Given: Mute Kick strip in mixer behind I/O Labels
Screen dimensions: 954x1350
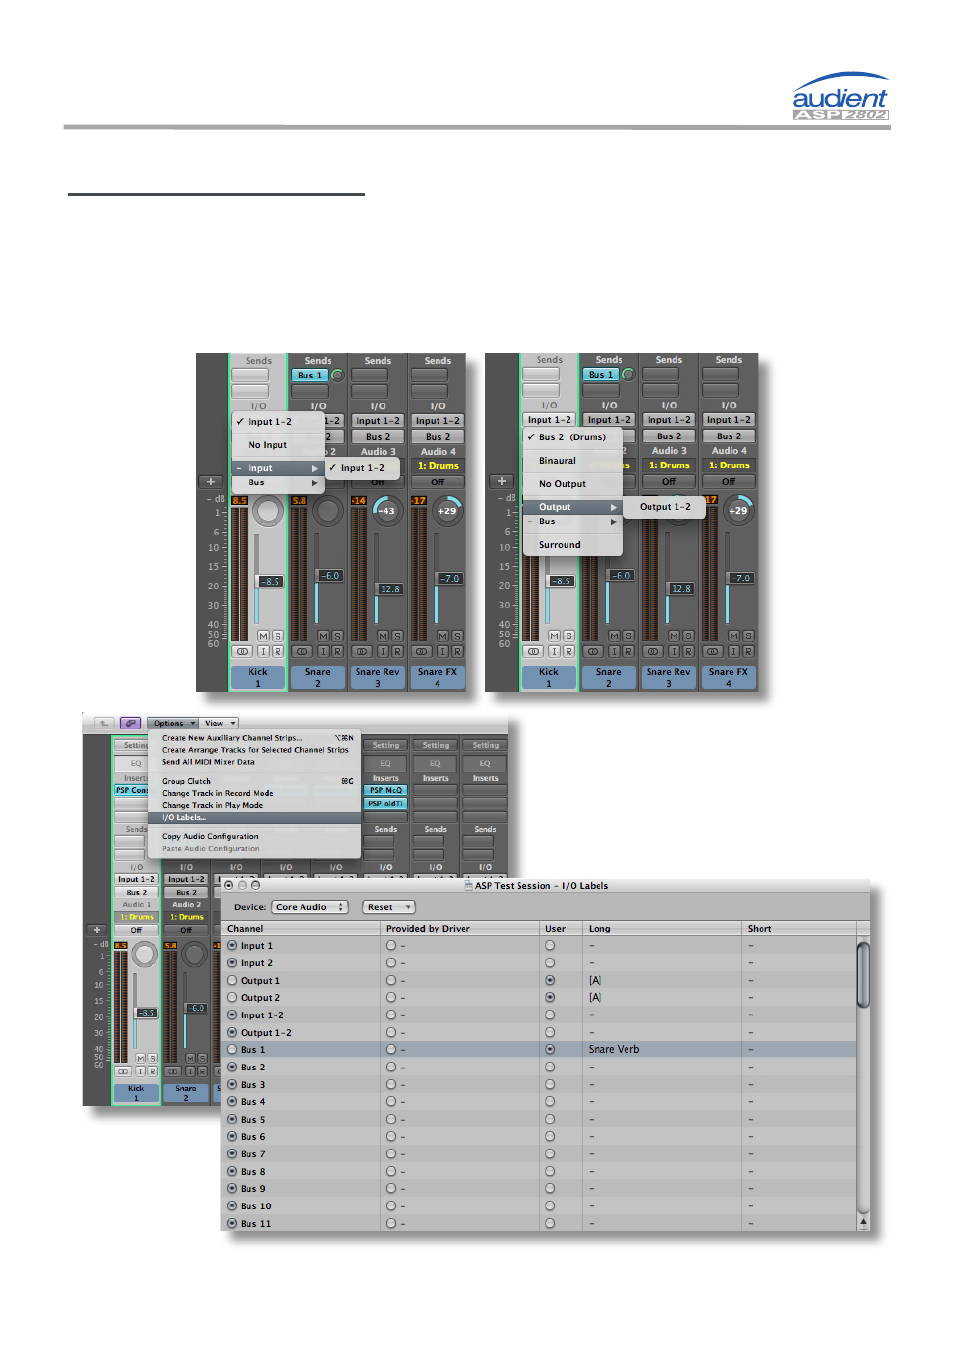Looking at the screenshot, I should coord(140,1058).
